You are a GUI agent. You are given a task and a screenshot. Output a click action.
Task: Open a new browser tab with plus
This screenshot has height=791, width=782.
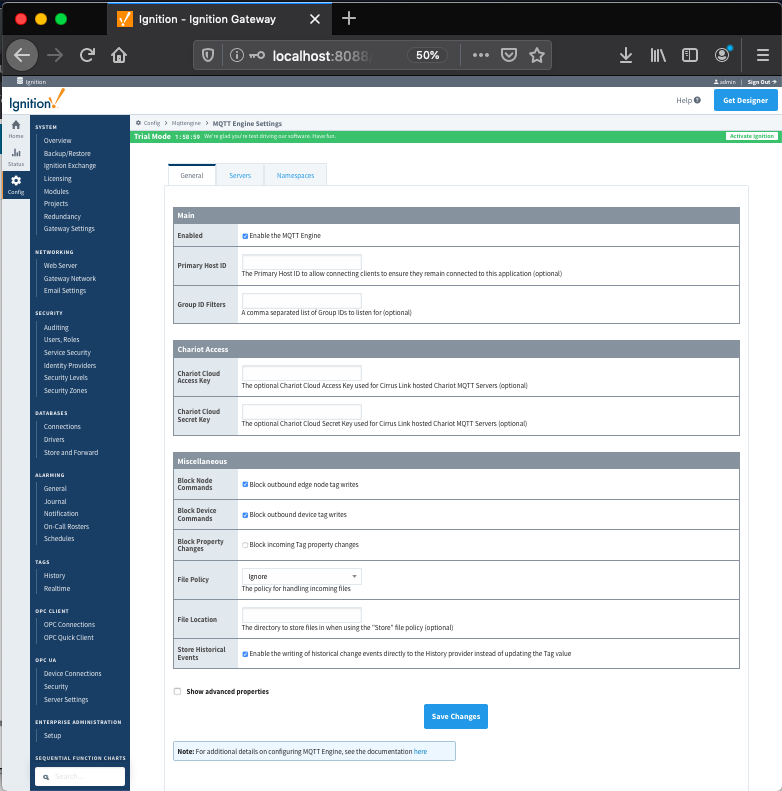click(x=349, y=19)
